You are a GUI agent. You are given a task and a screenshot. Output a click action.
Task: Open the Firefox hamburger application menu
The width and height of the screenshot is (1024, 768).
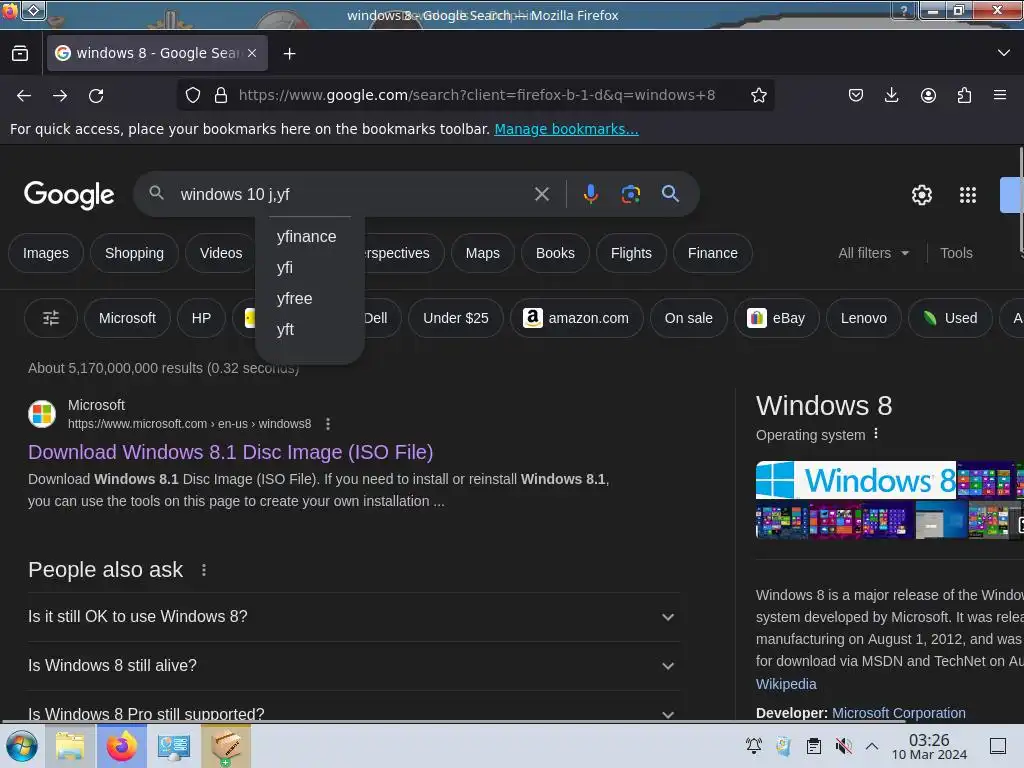999,95
